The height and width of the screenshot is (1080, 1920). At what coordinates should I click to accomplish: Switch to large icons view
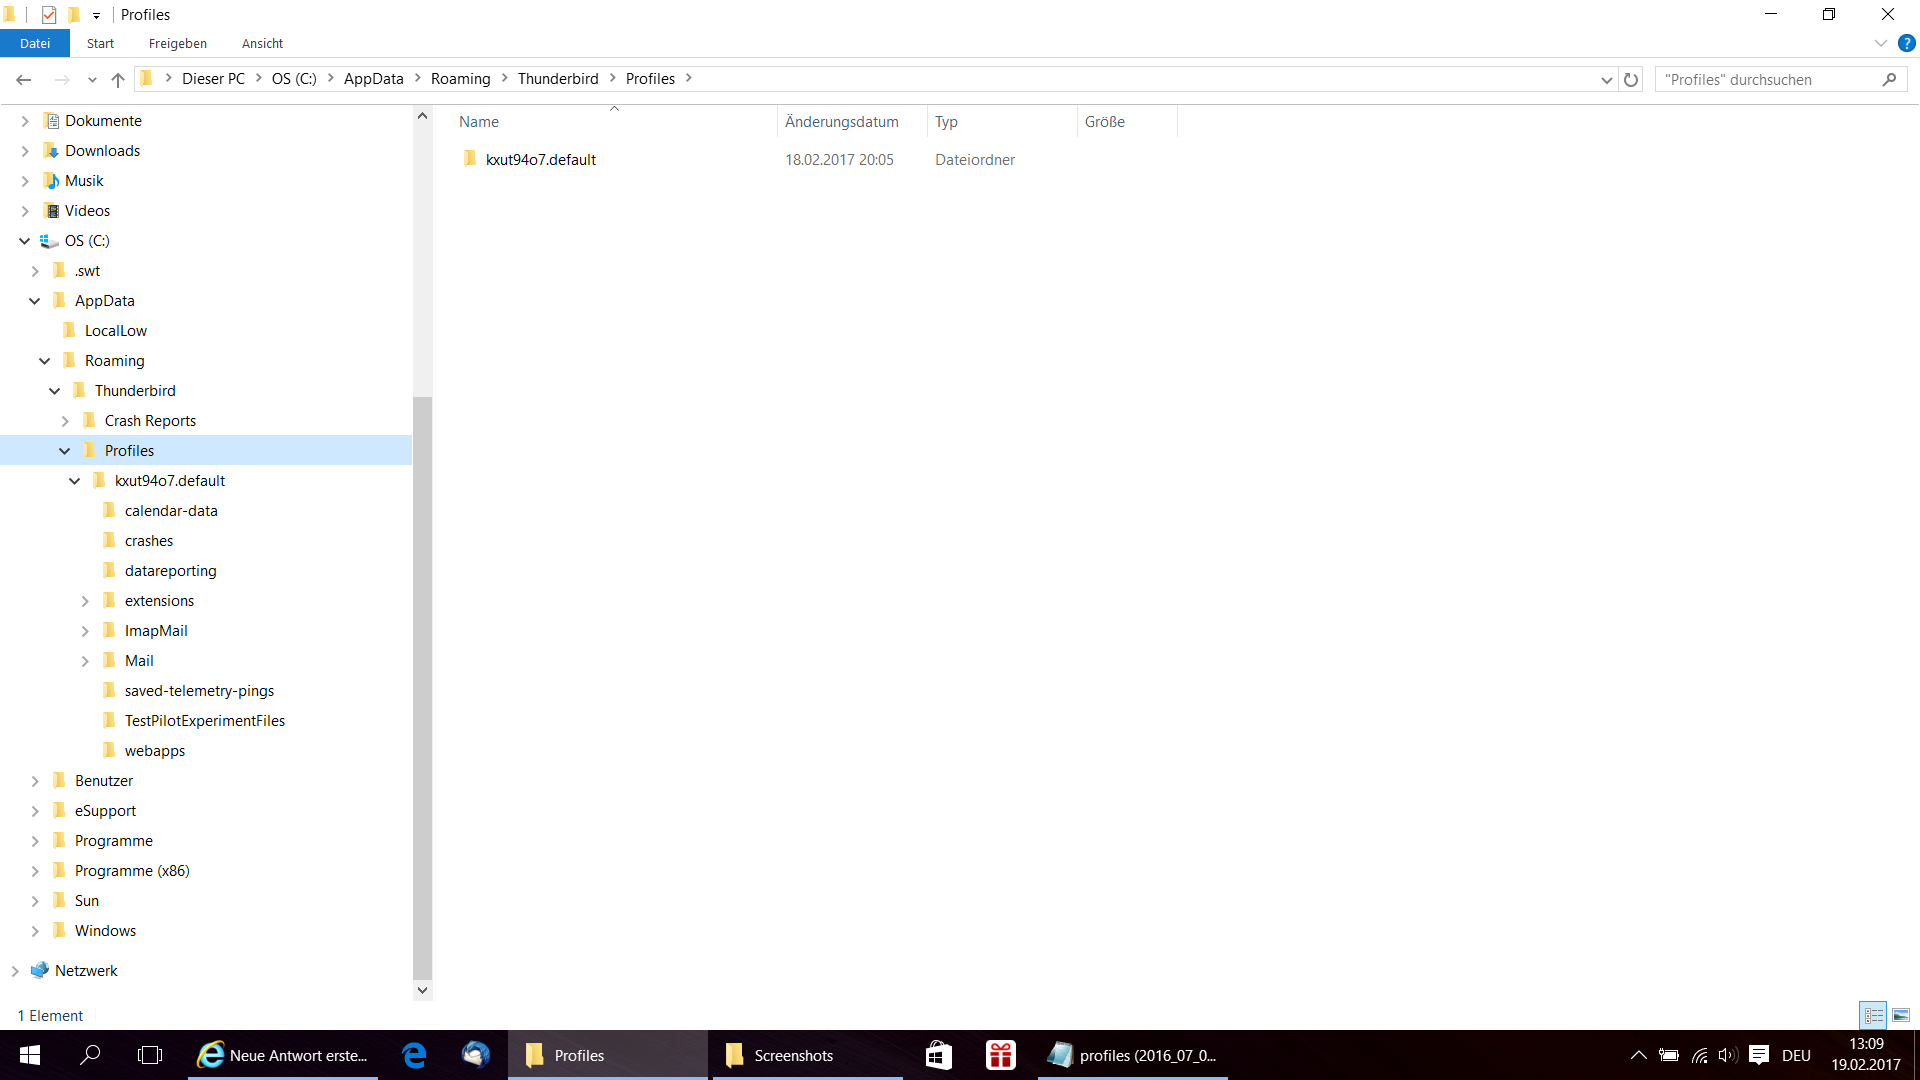(x=1901, y=1015)
